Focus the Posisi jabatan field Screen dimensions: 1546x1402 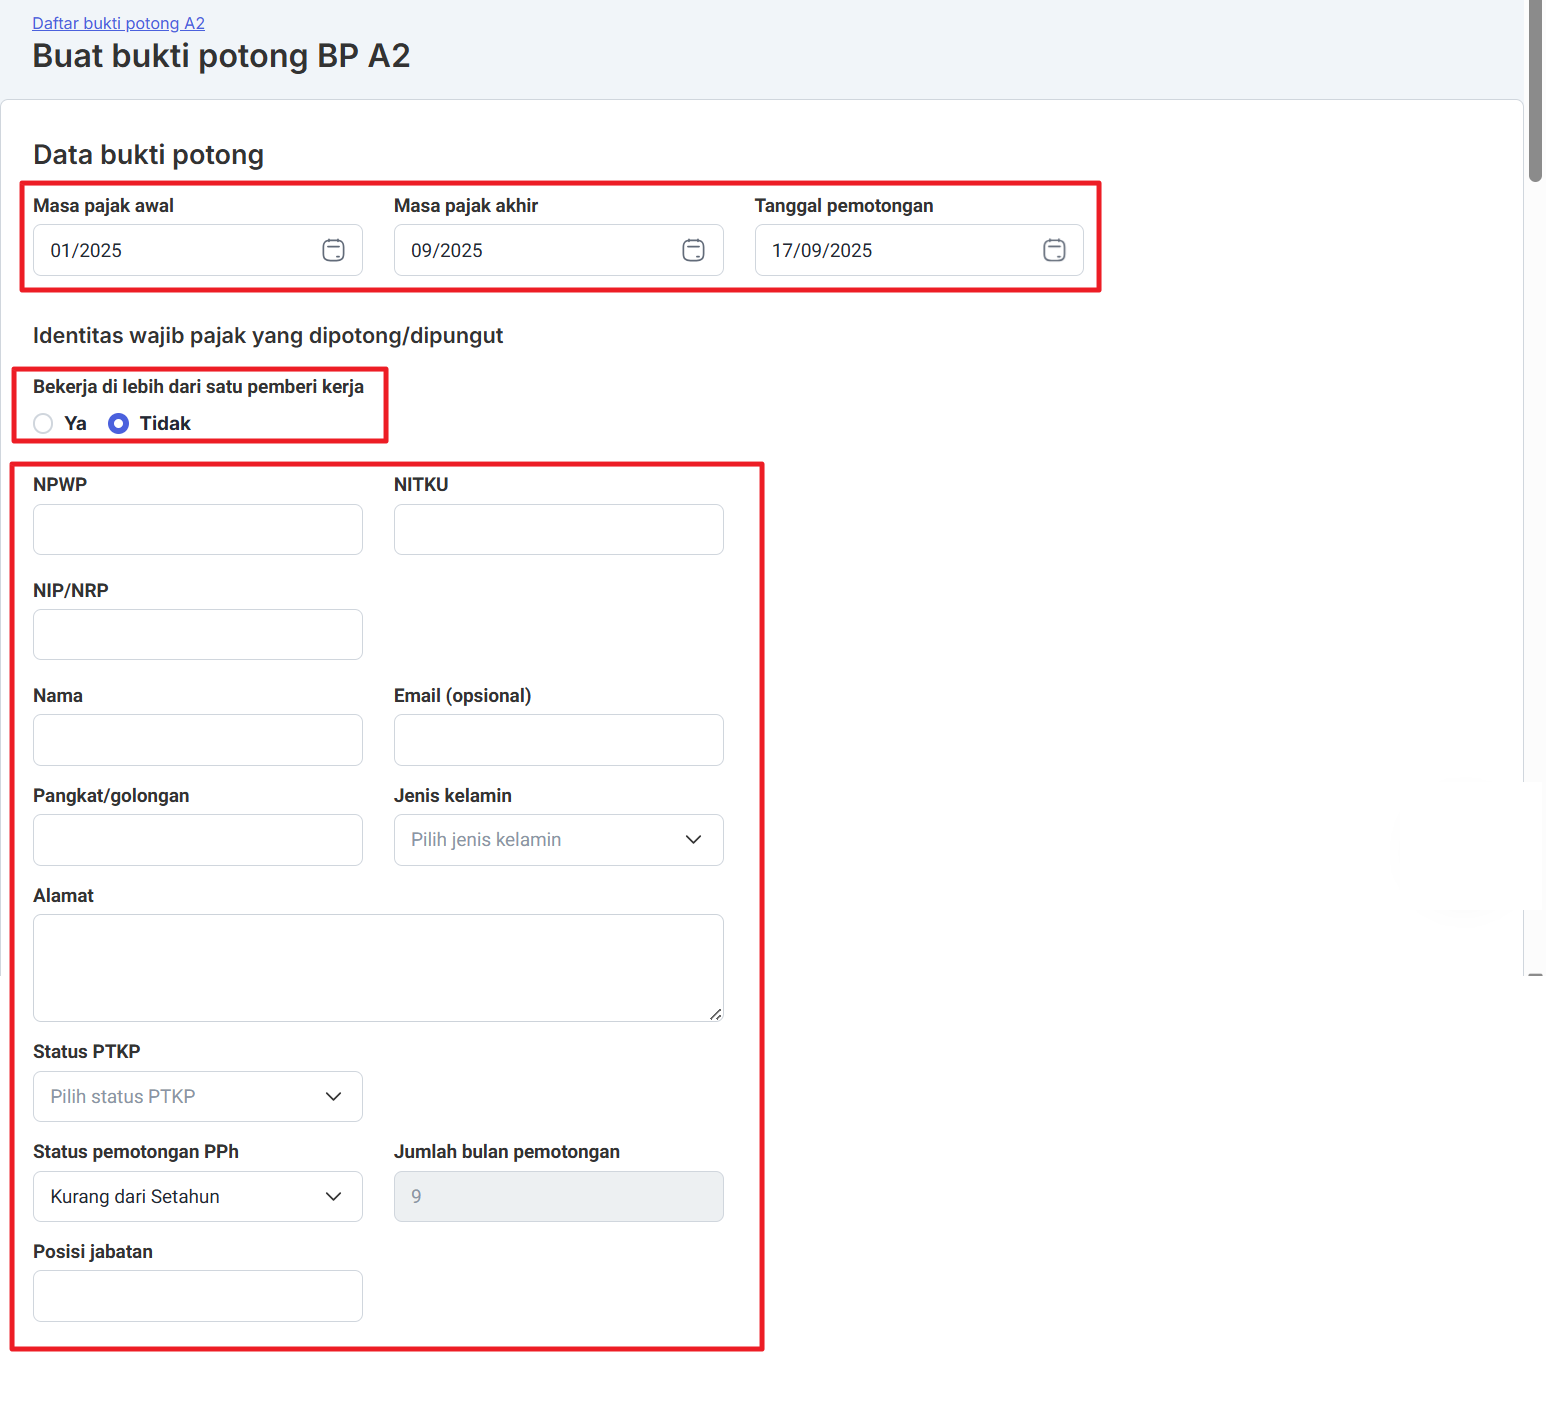click(197, 1296)
